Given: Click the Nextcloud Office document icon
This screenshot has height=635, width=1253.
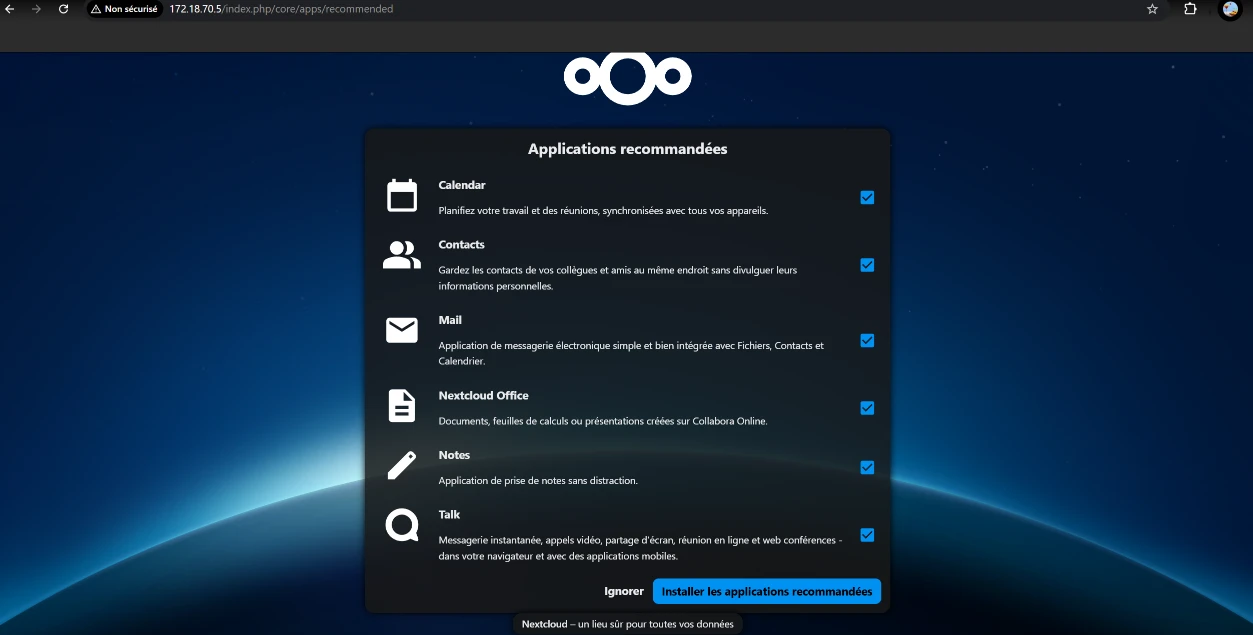Looking at the screenshot, I should (x=402, y=406).
